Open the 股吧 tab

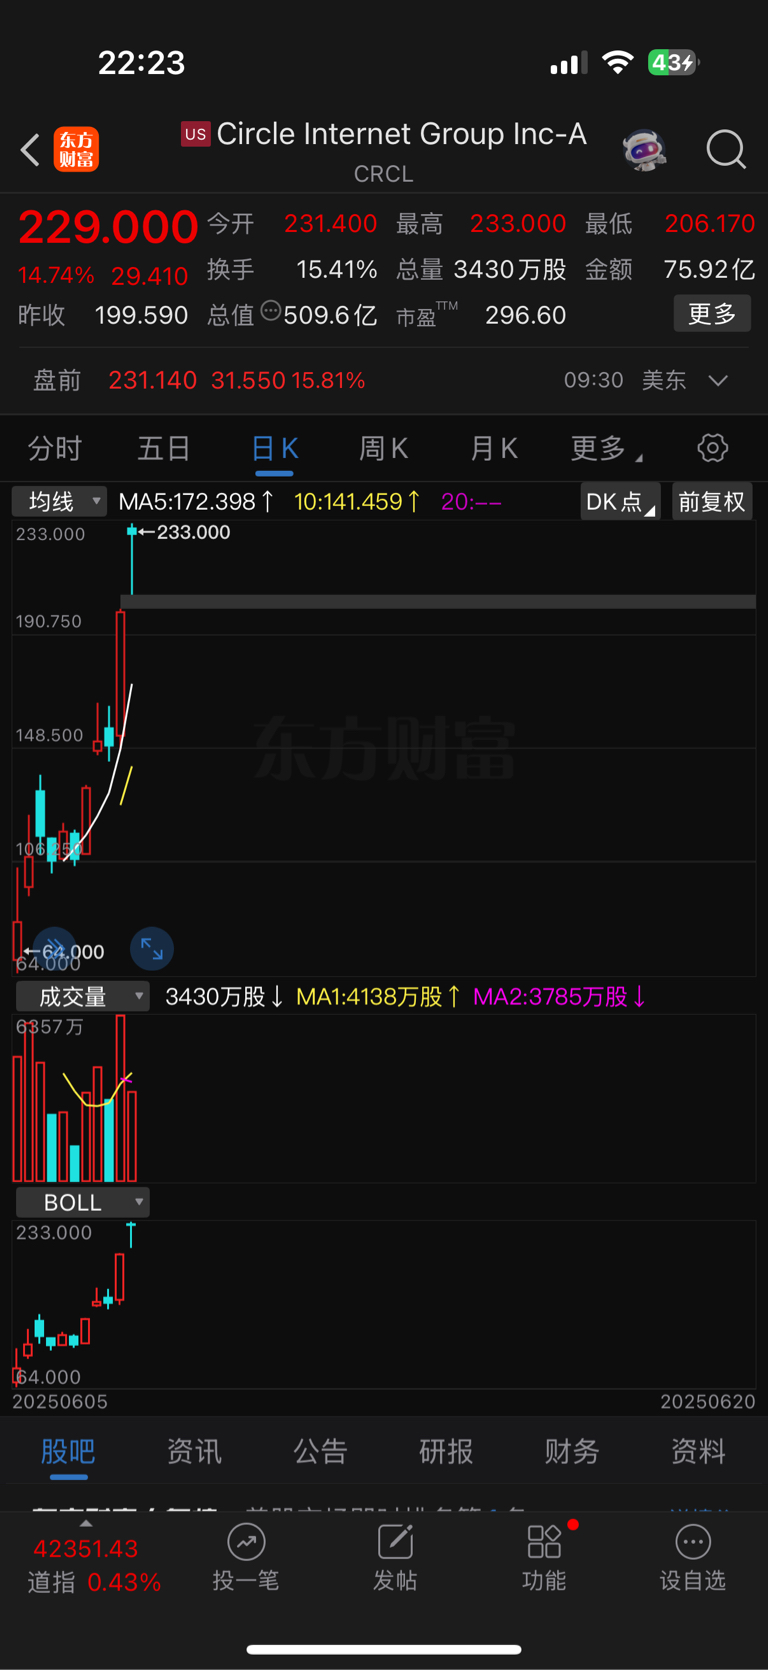click(x=68, y=1451)
